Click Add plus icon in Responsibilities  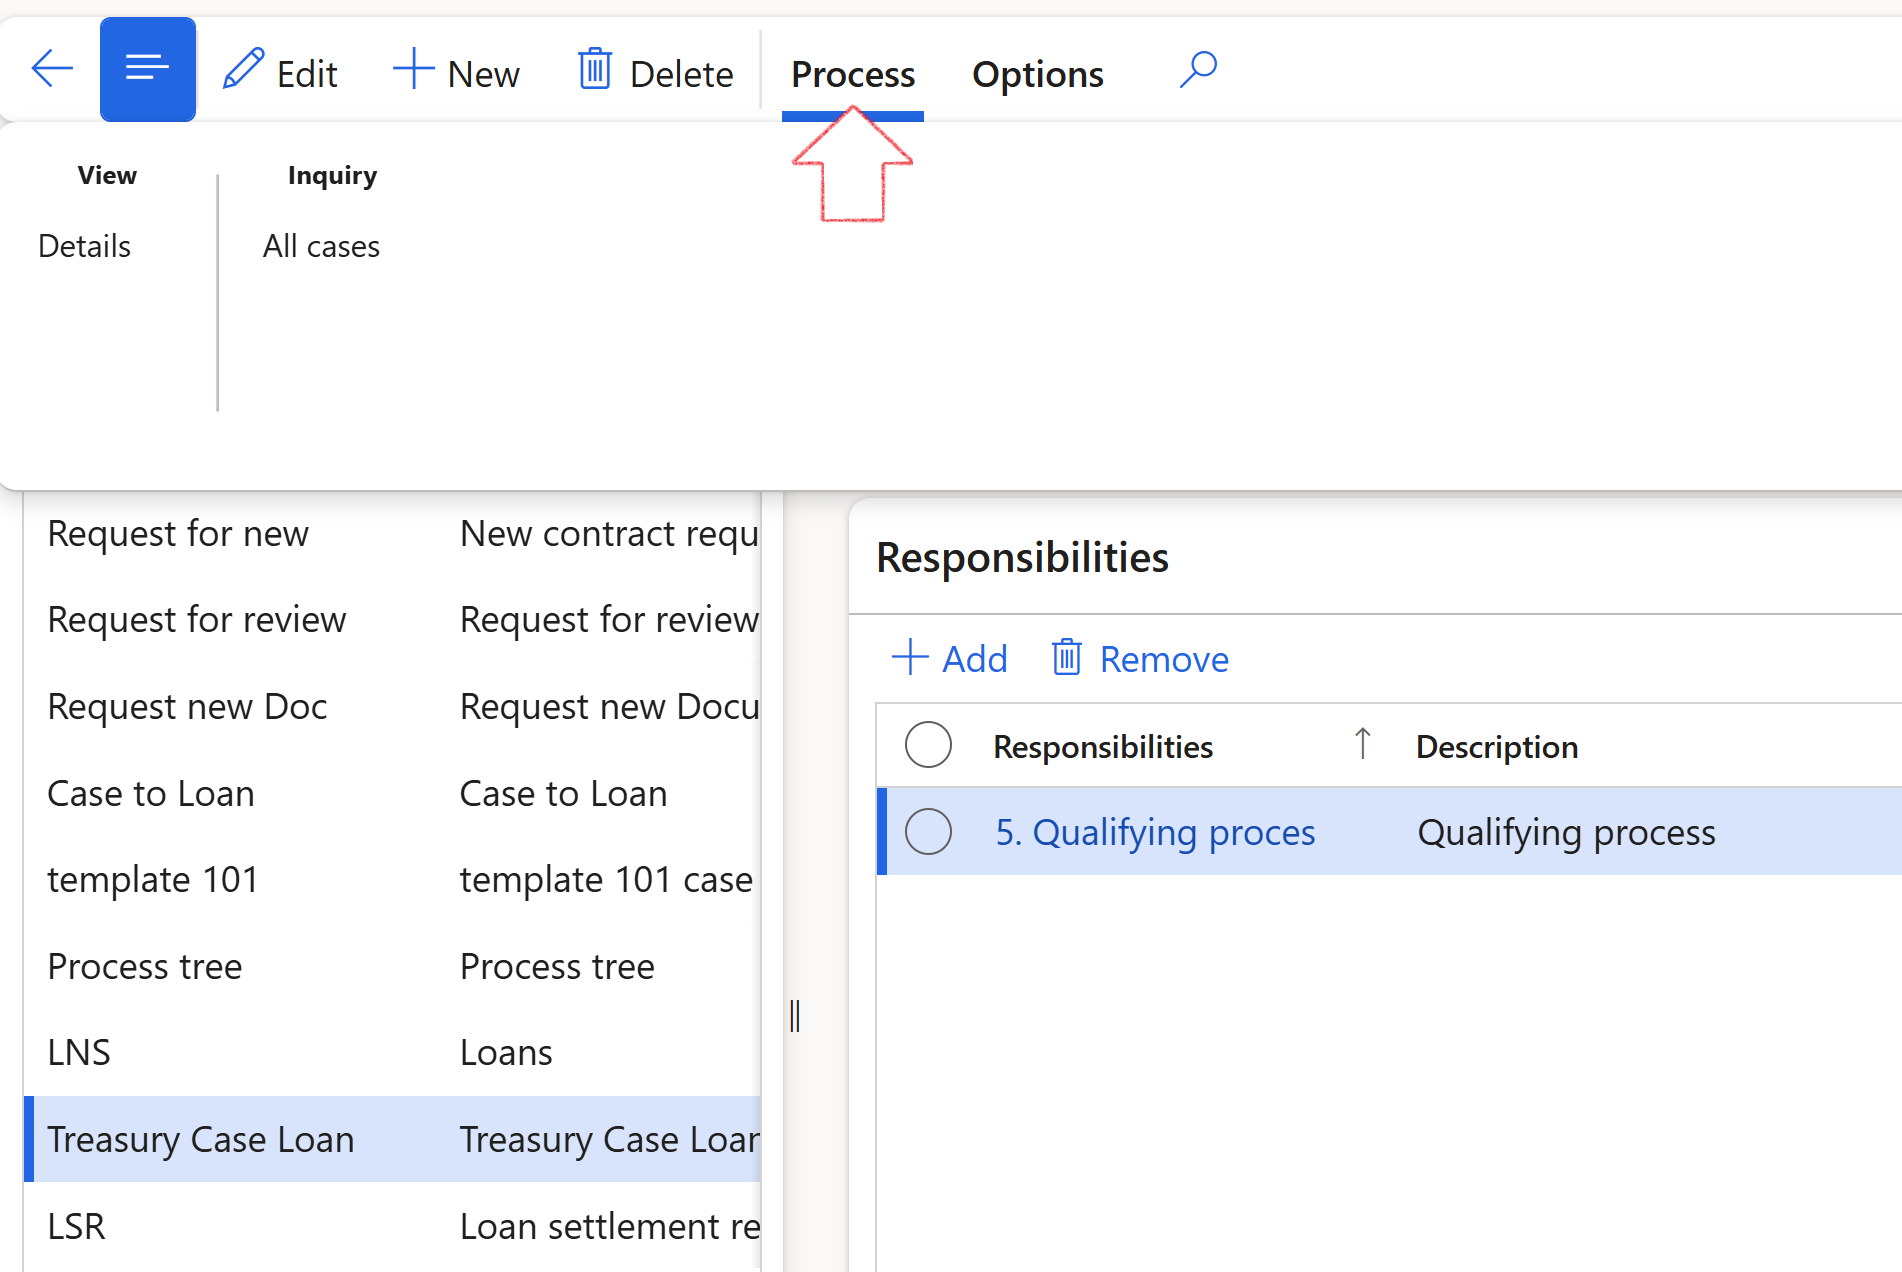910,658
